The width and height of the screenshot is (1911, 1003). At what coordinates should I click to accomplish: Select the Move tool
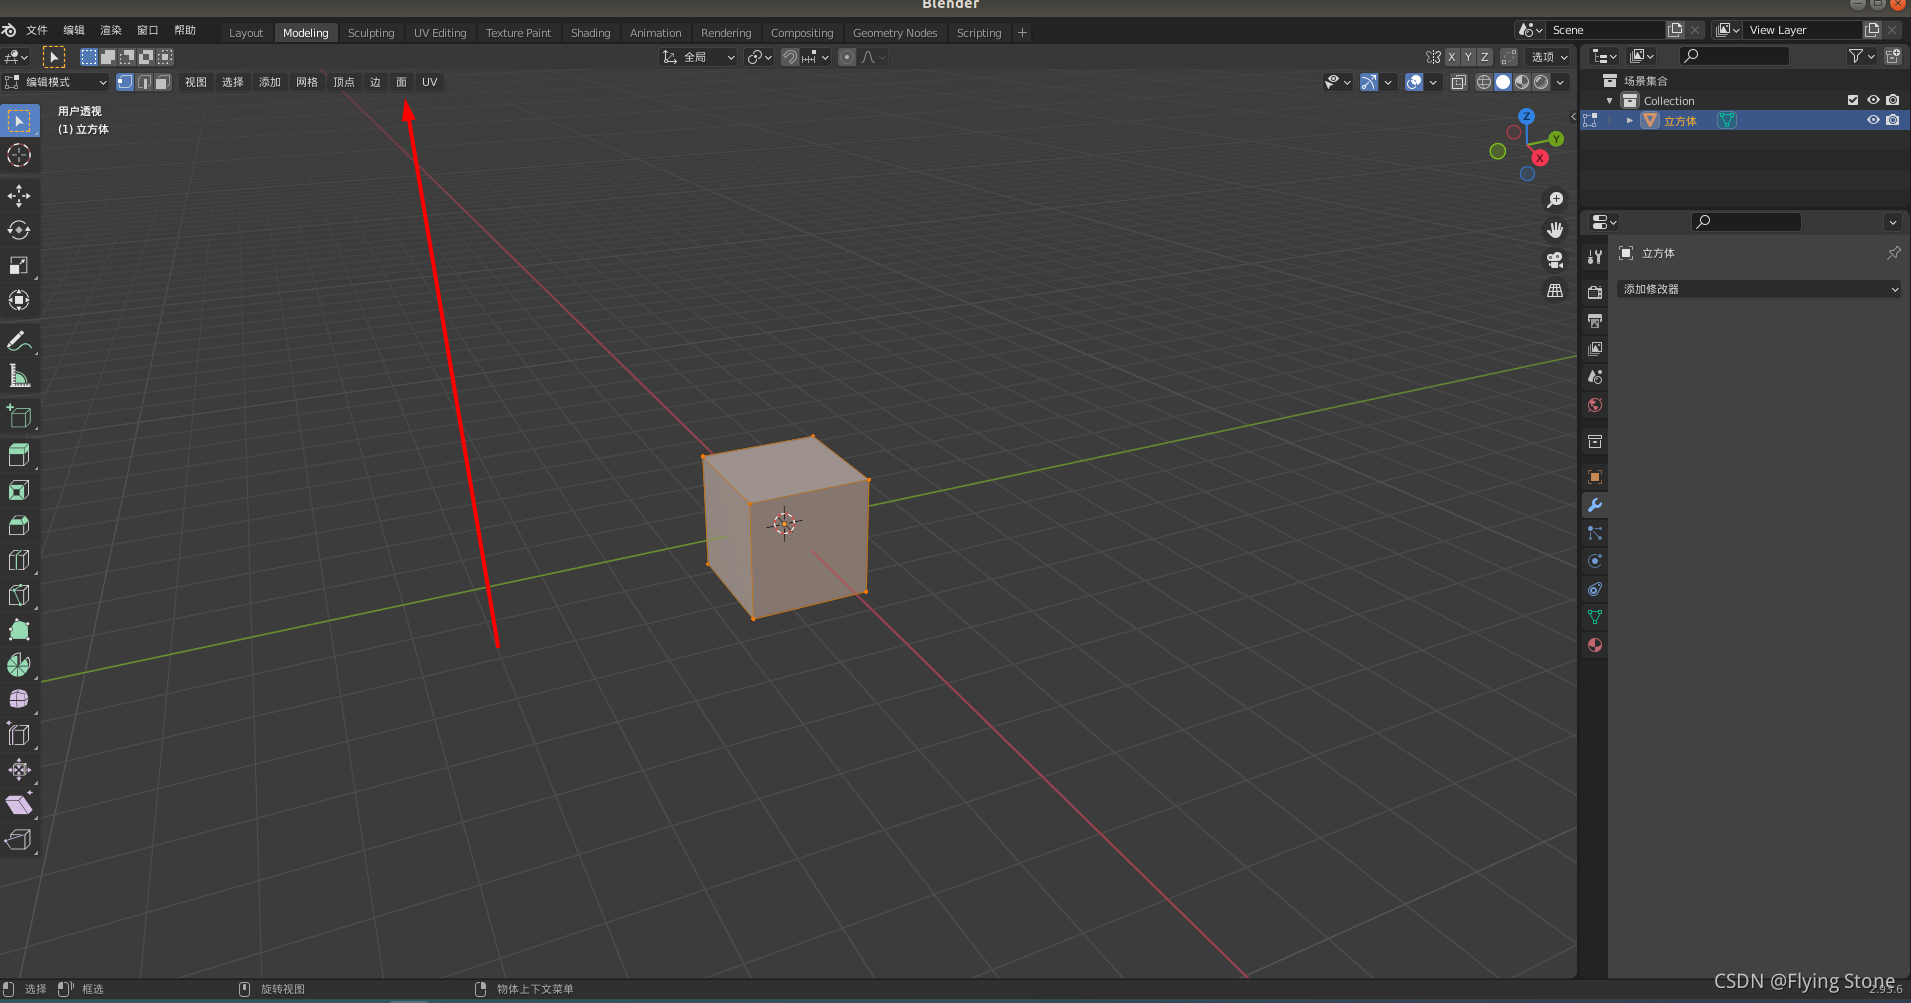[x=19, y=195]
